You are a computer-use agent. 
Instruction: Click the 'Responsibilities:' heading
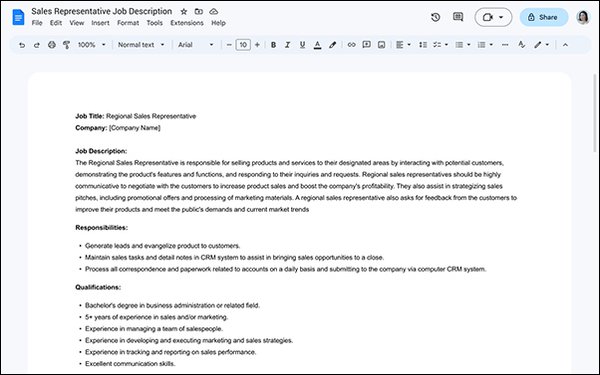click(x=101, y=228)
